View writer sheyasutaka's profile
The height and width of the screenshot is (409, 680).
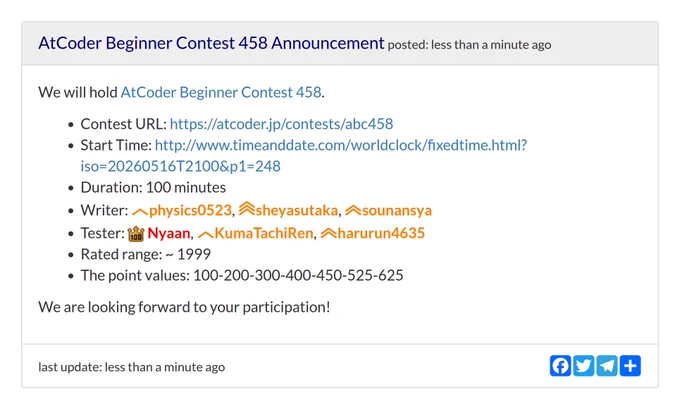click(x=297, y=210)
